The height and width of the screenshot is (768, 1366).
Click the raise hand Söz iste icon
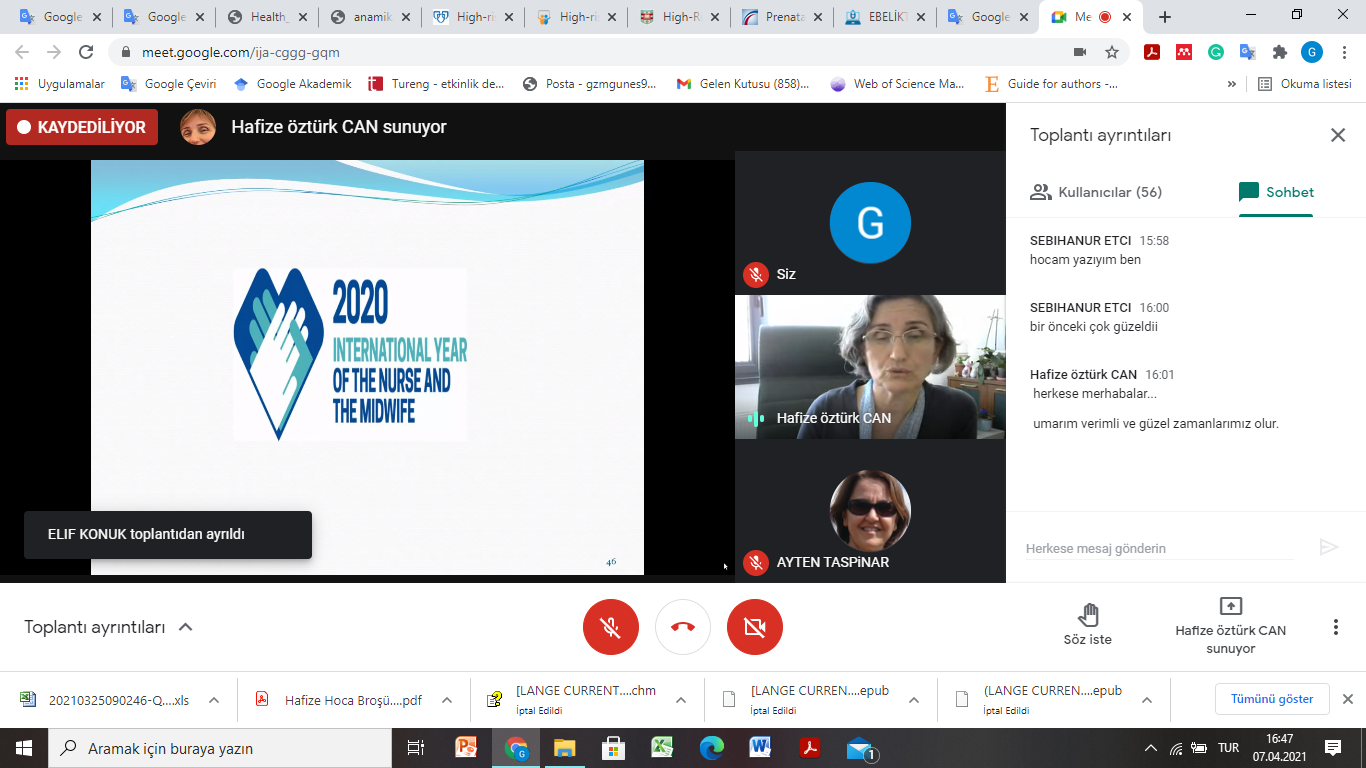tap(1088, 614)
